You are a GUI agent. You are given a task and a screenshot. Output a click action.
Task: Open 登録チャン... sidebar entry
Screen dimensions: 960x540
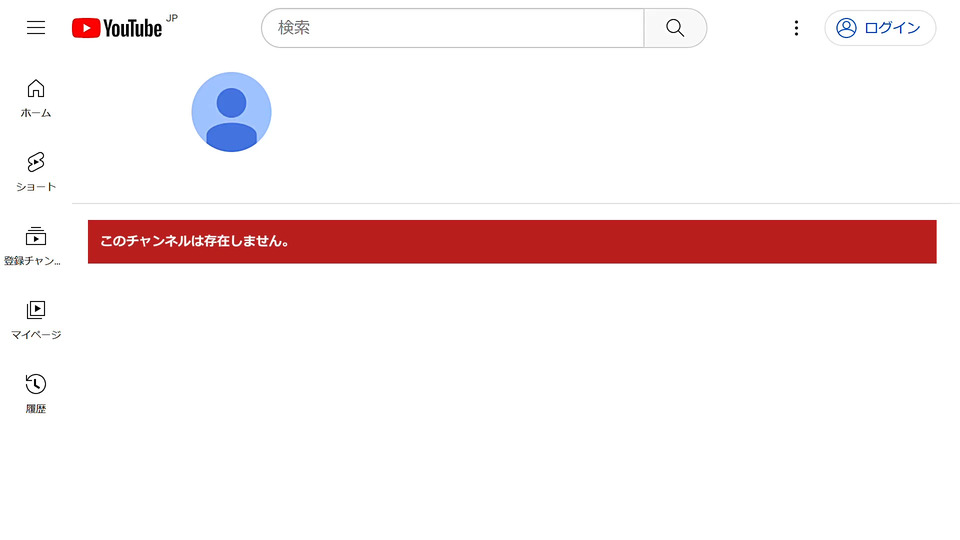pyautogui.click(x=32, y=261)
